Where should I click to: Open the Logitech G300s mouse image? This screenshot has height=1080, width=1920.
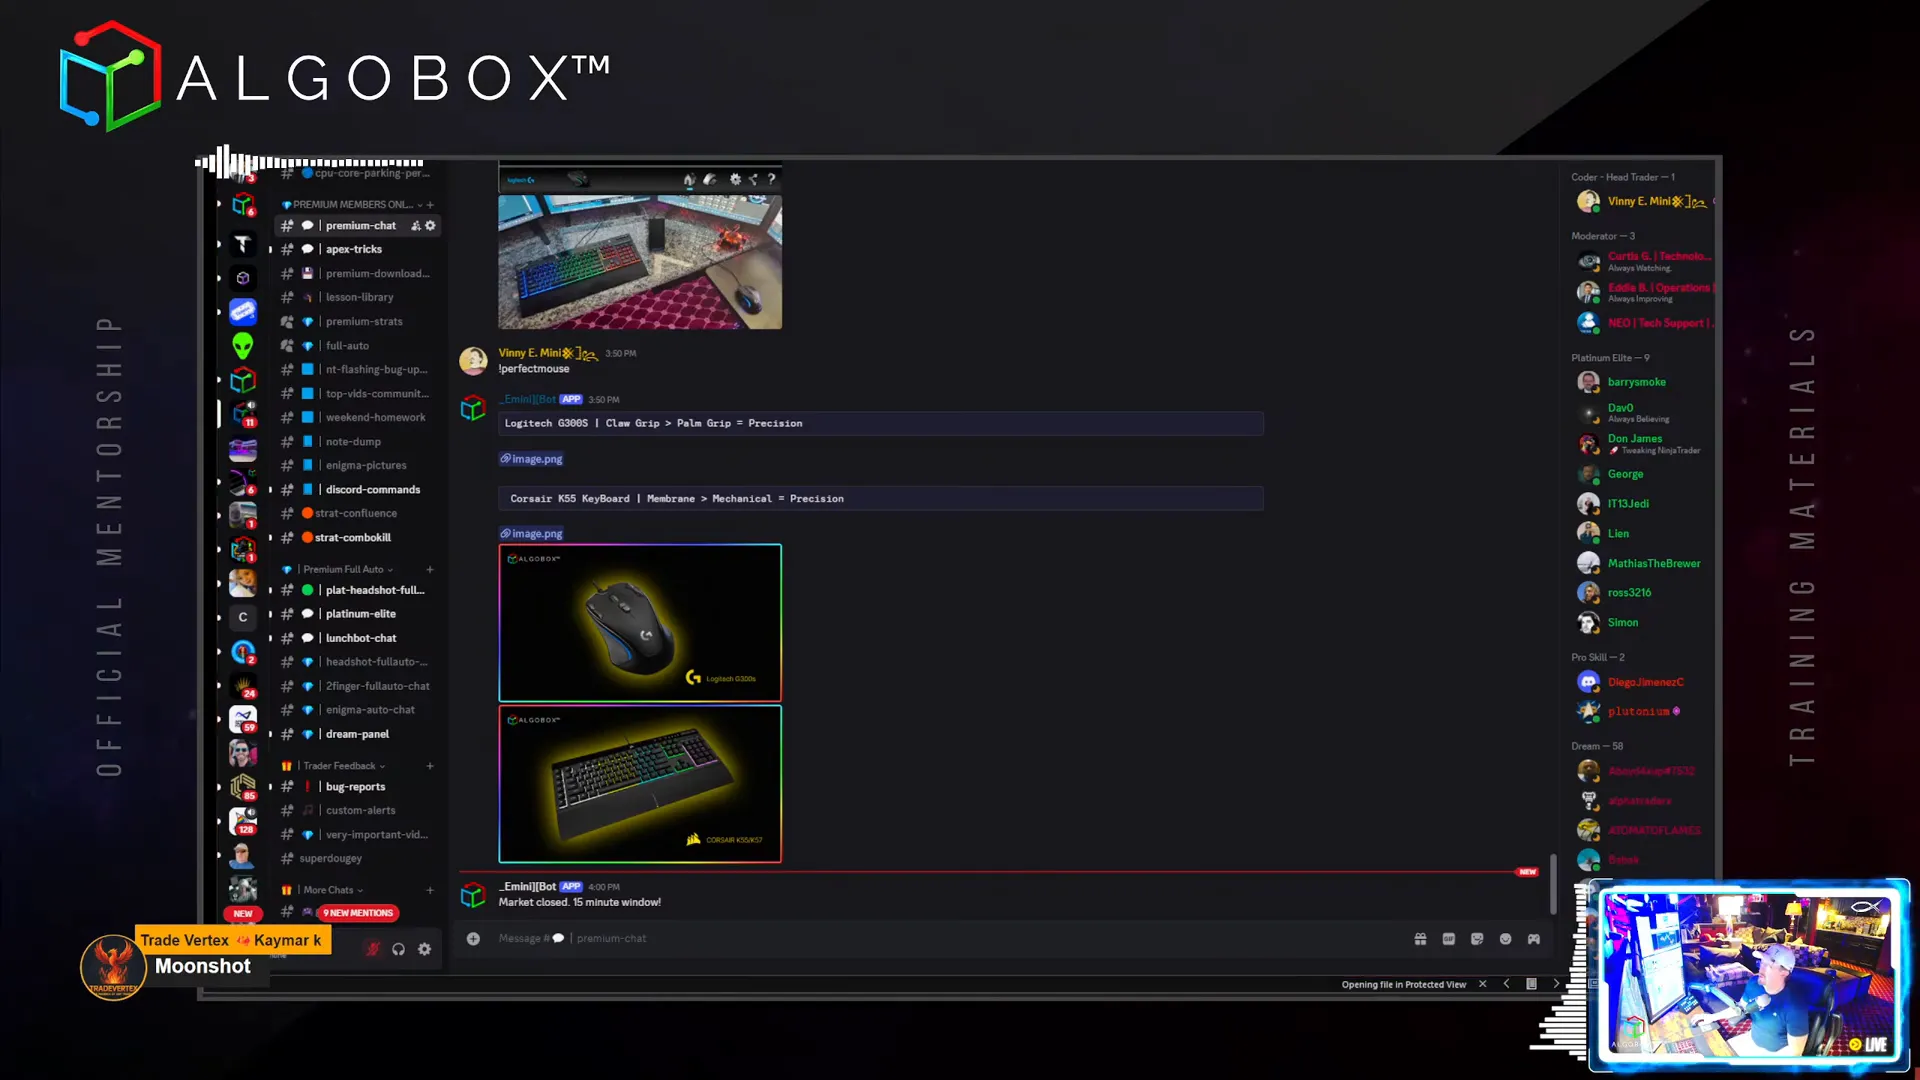[640, 623]
